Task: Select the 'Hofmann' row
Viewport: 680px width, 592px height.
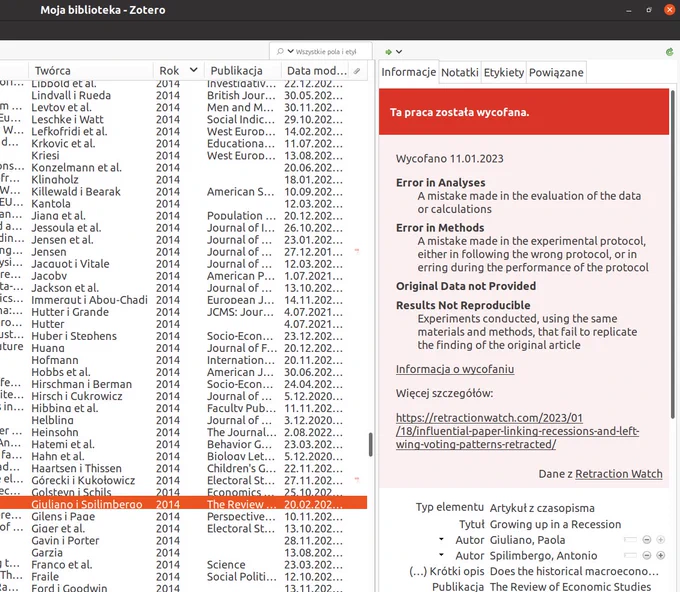Action: tap(183, 360)
